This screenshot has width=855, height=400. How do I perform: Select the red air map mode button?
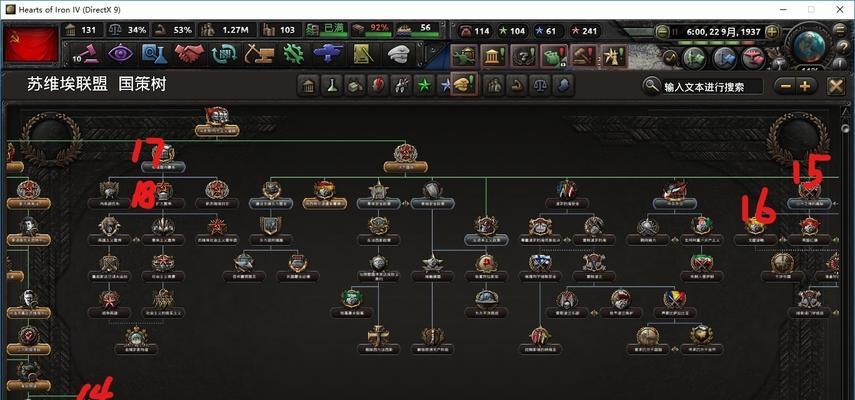click(x=754, y=57)
